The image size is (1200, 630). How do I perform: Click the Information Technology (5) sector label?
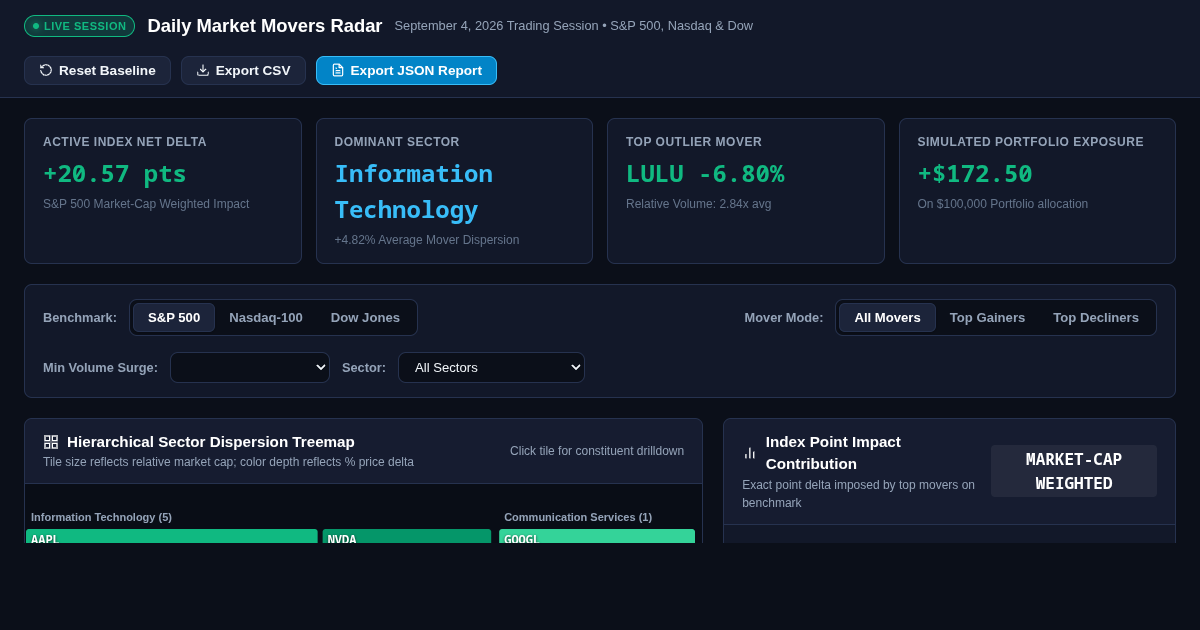point(101,517)
